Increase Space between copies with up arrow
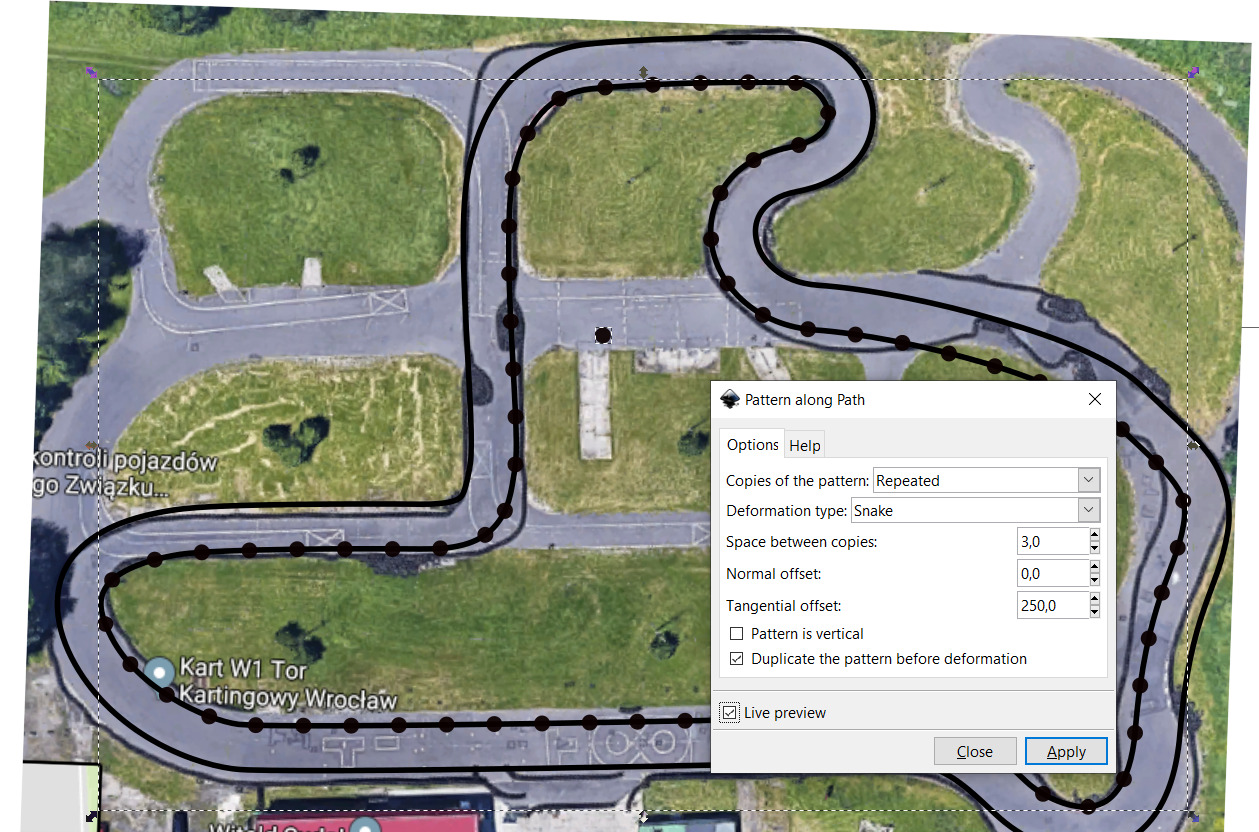 coord(1095,536)
